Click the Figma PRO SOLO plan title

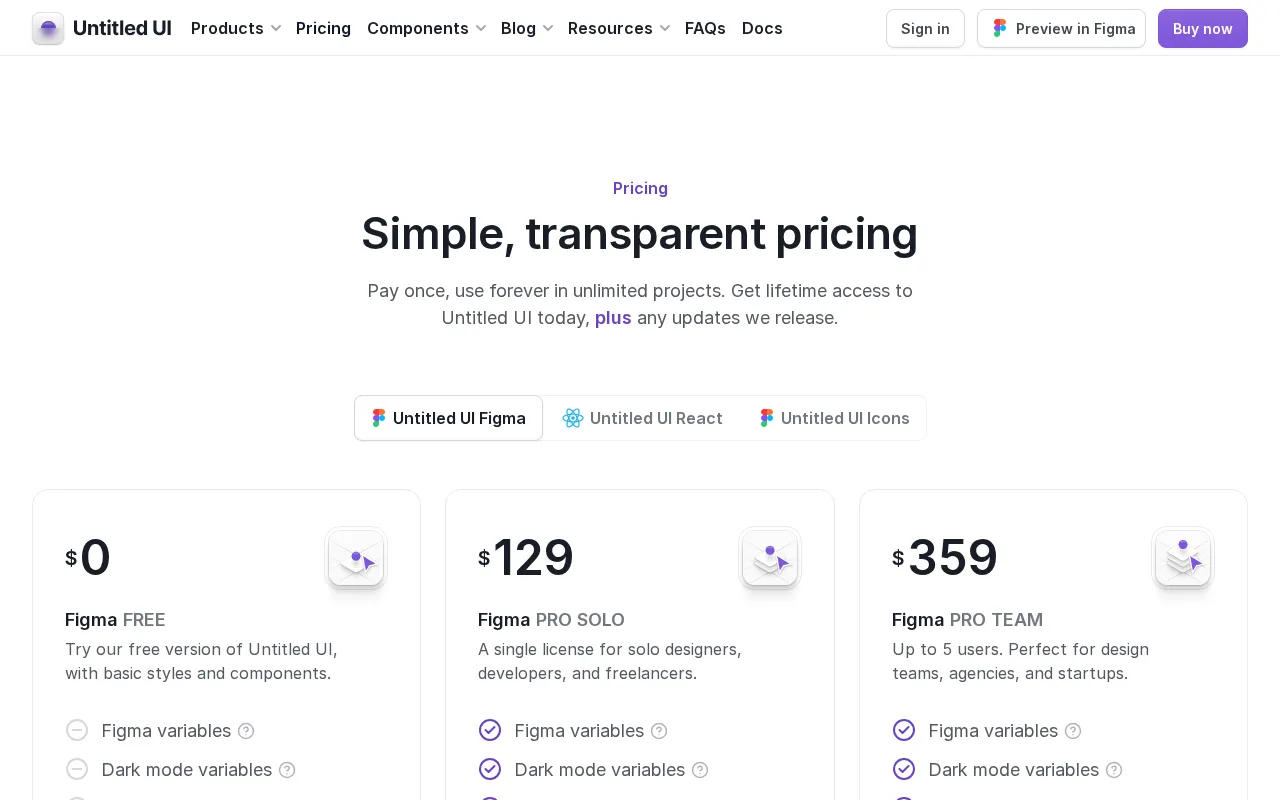click(551, 620)
